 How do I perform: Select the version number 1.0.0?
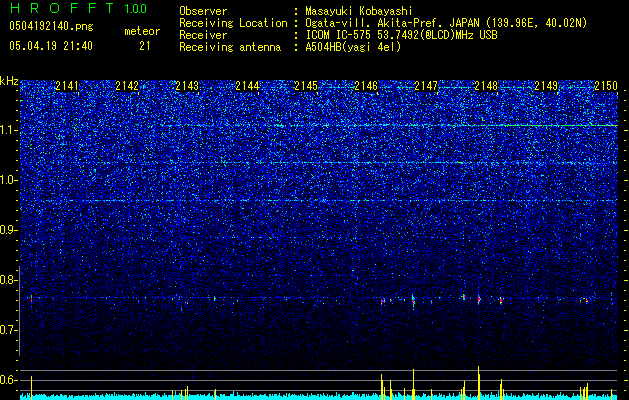click(136, 9)
